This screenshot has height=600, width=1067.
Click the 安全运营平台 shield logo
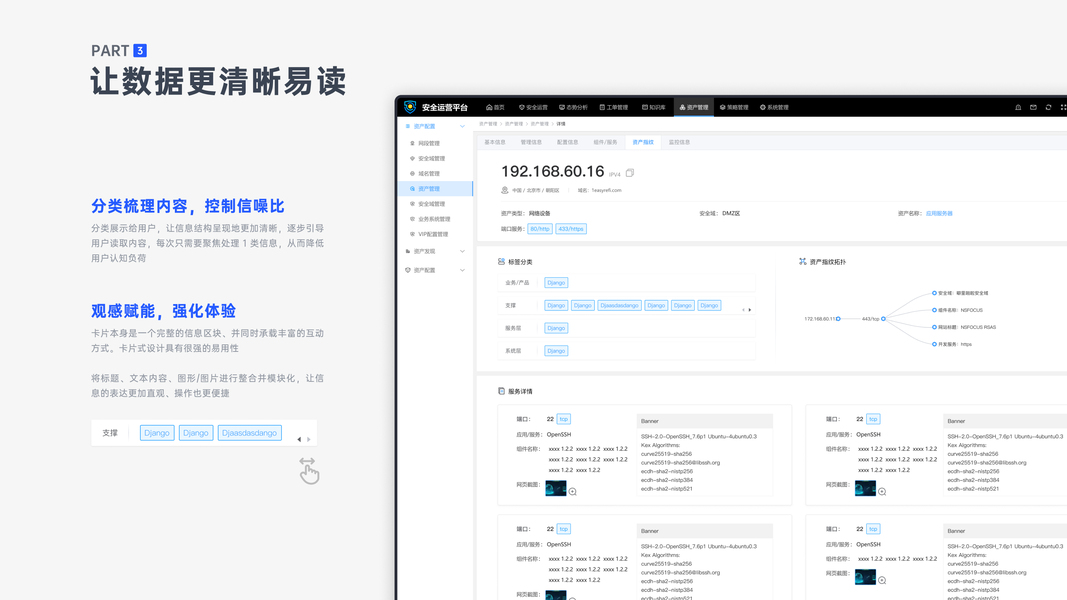[410, 107]
